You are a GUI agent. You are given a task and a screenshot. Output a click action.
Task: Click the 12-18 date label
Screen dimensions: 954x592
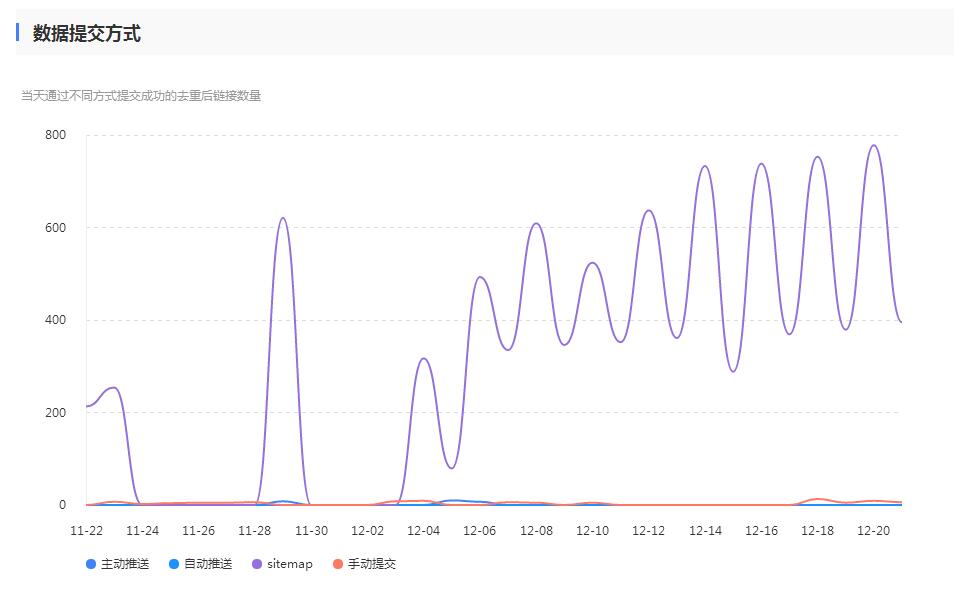click(x=817, y=531)
